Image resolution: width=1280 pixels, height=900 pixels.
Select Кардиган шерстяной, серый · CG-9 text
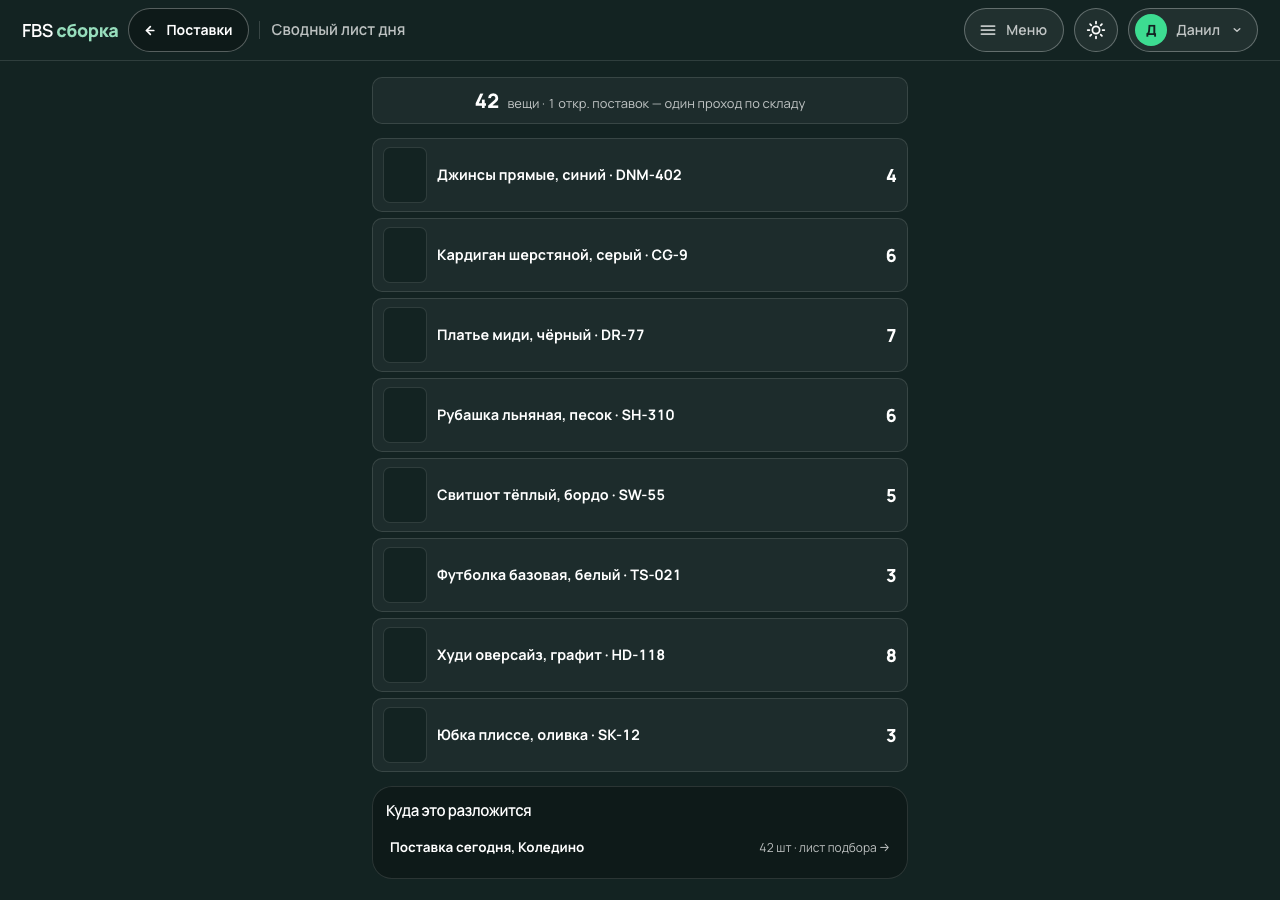pos(562,255)
